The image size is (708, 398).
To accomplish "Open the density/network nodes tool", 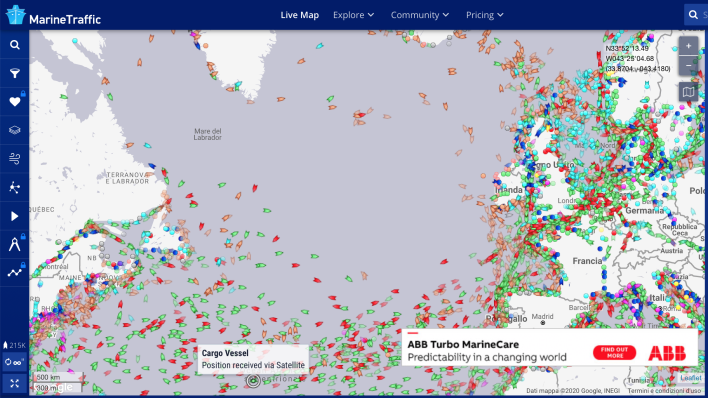I will [x=14, y=187].
